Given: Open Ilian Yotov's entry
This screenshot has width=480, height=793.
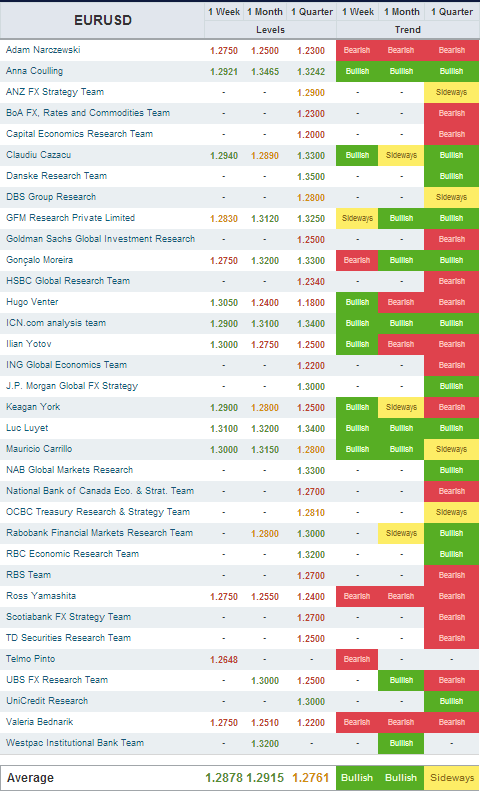Looking at the screenshot, I should [29, 344].
